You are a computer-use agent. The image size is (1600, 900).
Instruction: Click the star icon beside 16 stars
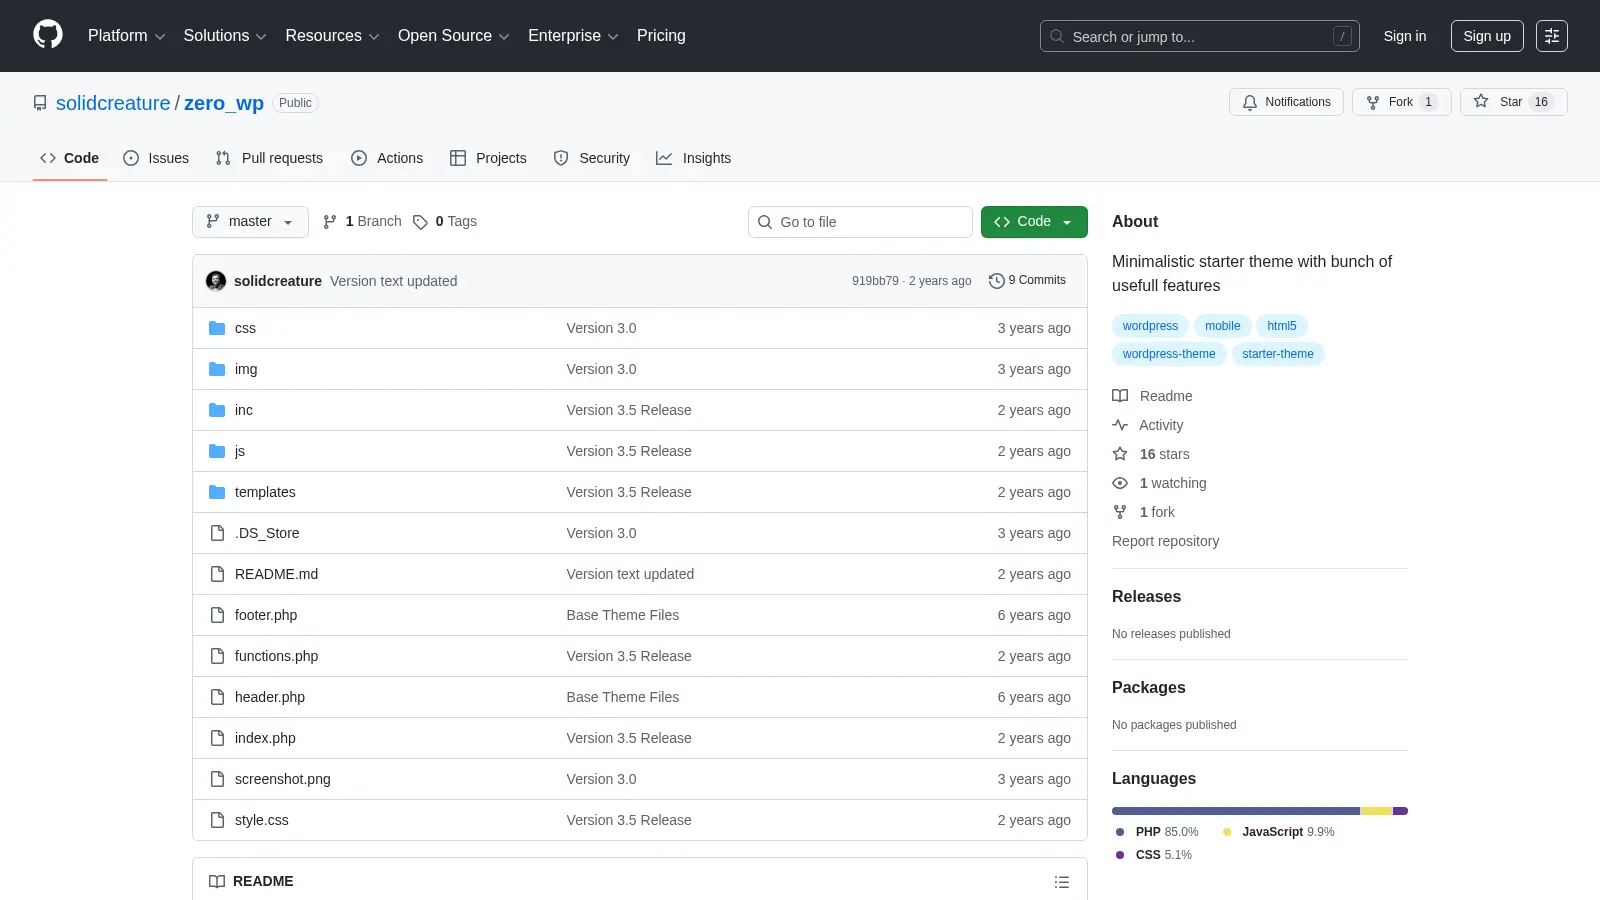point(1120,454)
